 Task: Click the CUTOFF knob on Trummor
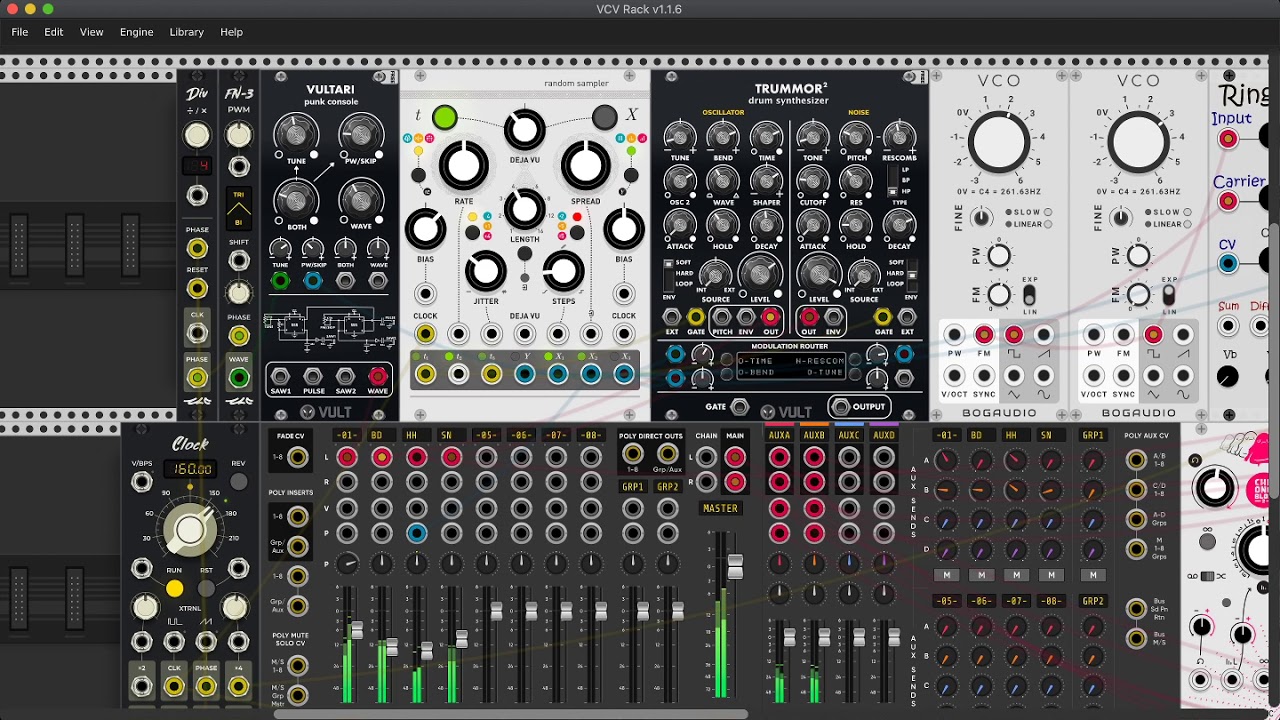click(x=813, y=181)
